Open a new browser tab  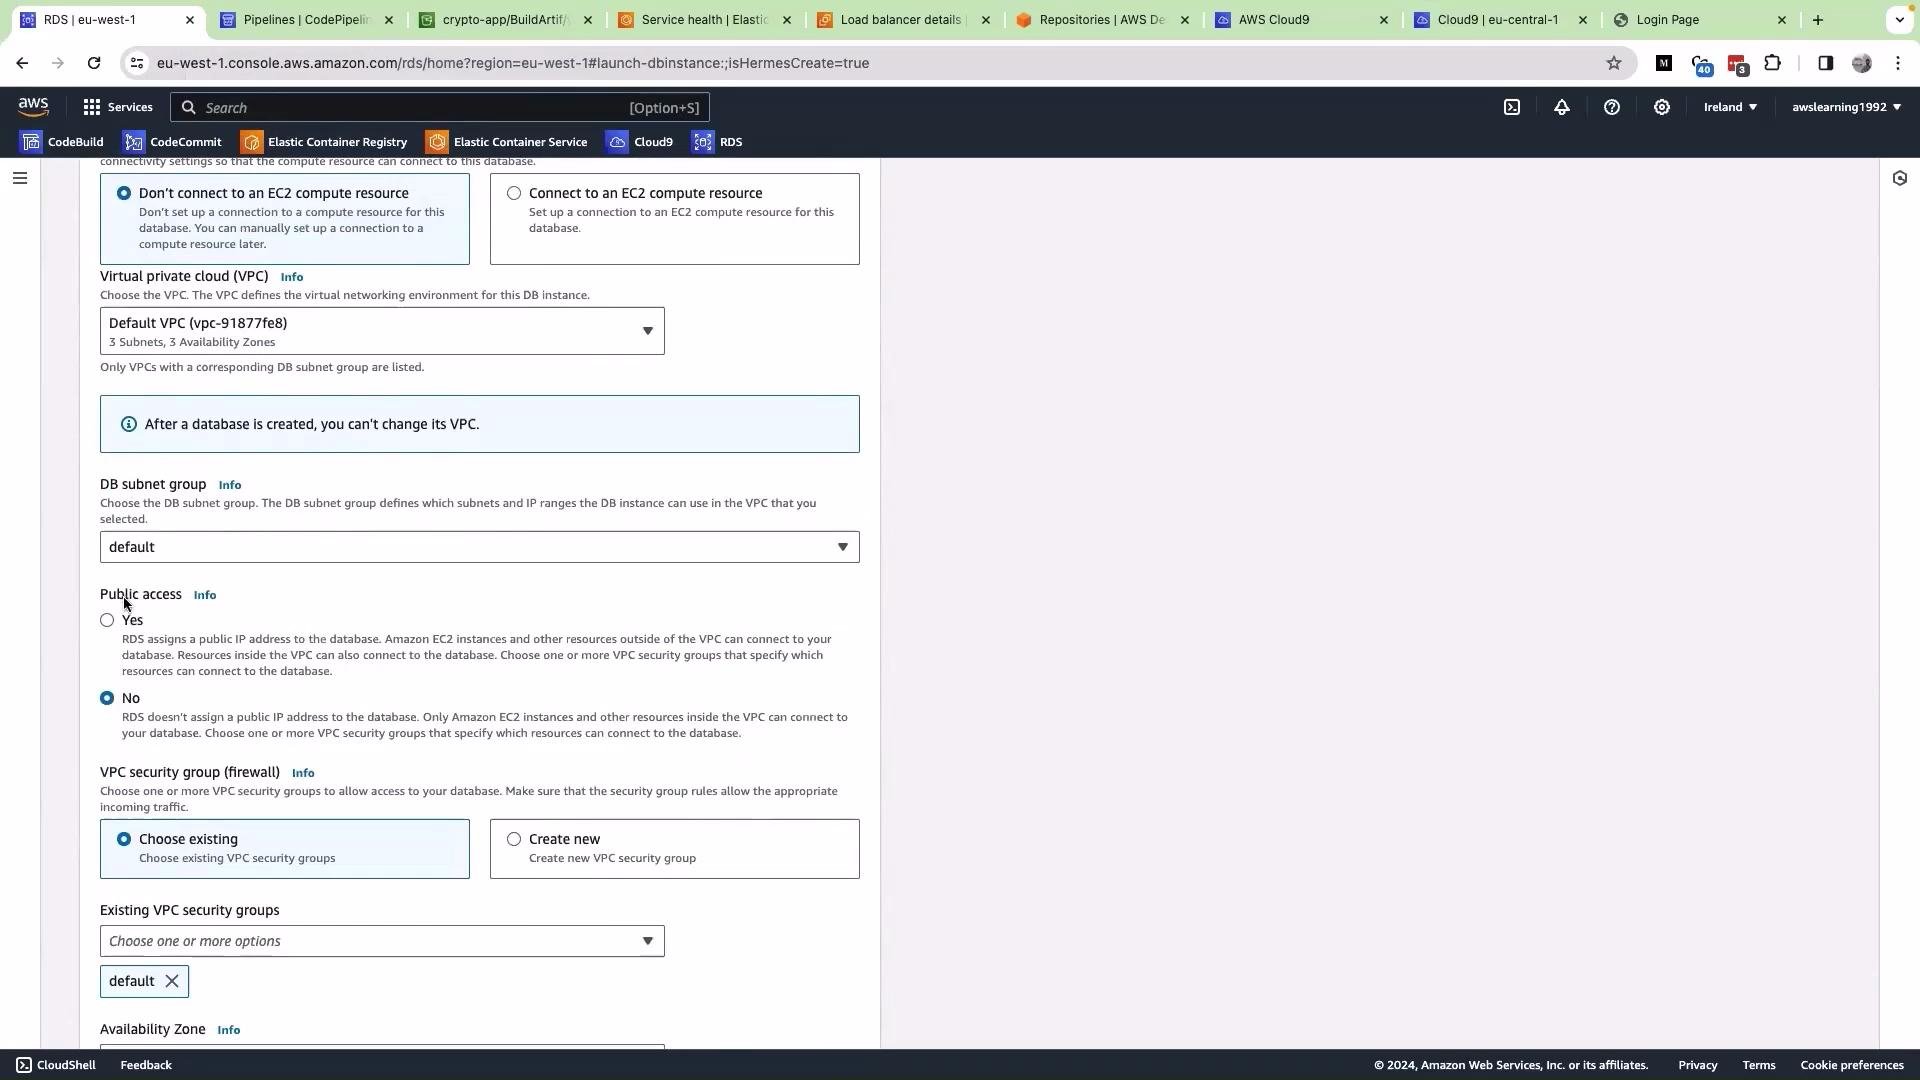(x=1818, y=20)
